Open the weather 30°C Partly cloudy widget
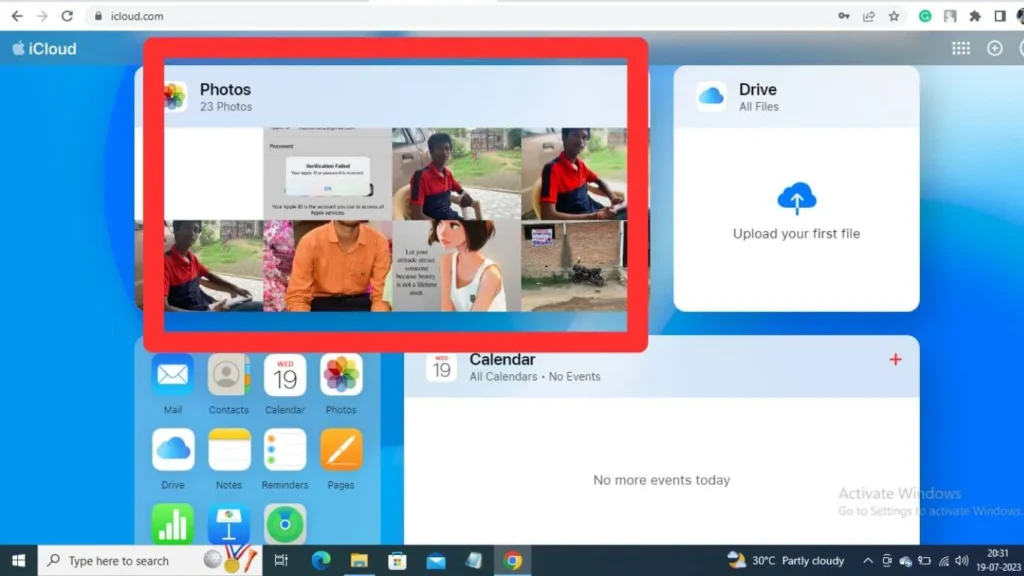 (x=786, y=560)
